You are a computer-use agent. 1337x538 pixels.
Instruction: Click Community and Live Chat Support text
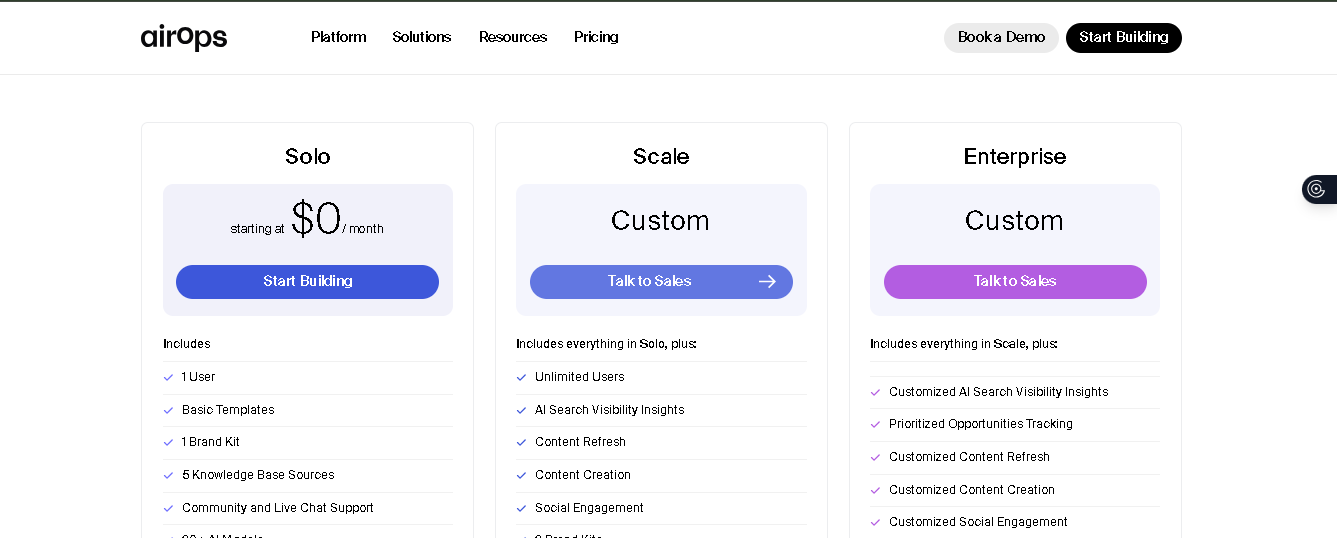(x=278, y=508)
